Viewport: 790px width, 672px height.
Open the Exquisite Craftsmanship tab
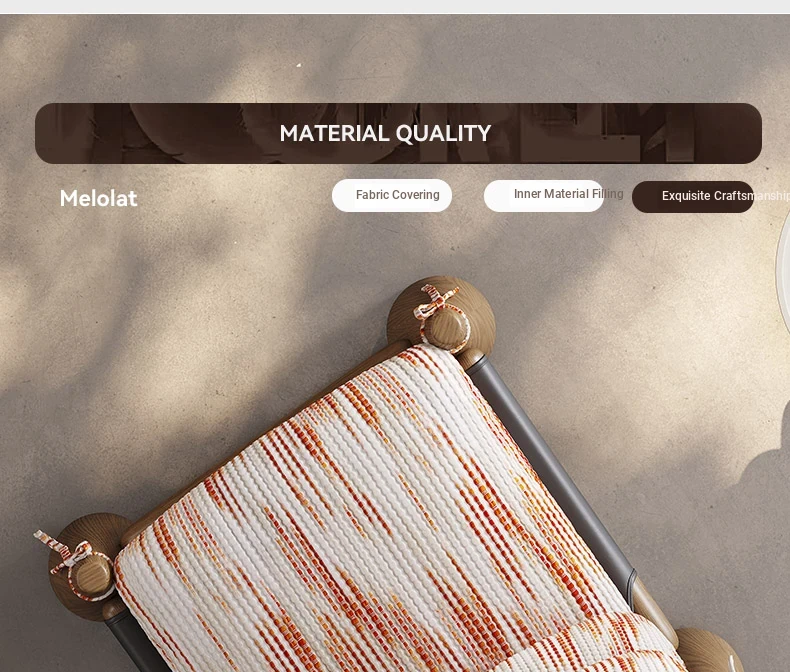tap(693, 196)
